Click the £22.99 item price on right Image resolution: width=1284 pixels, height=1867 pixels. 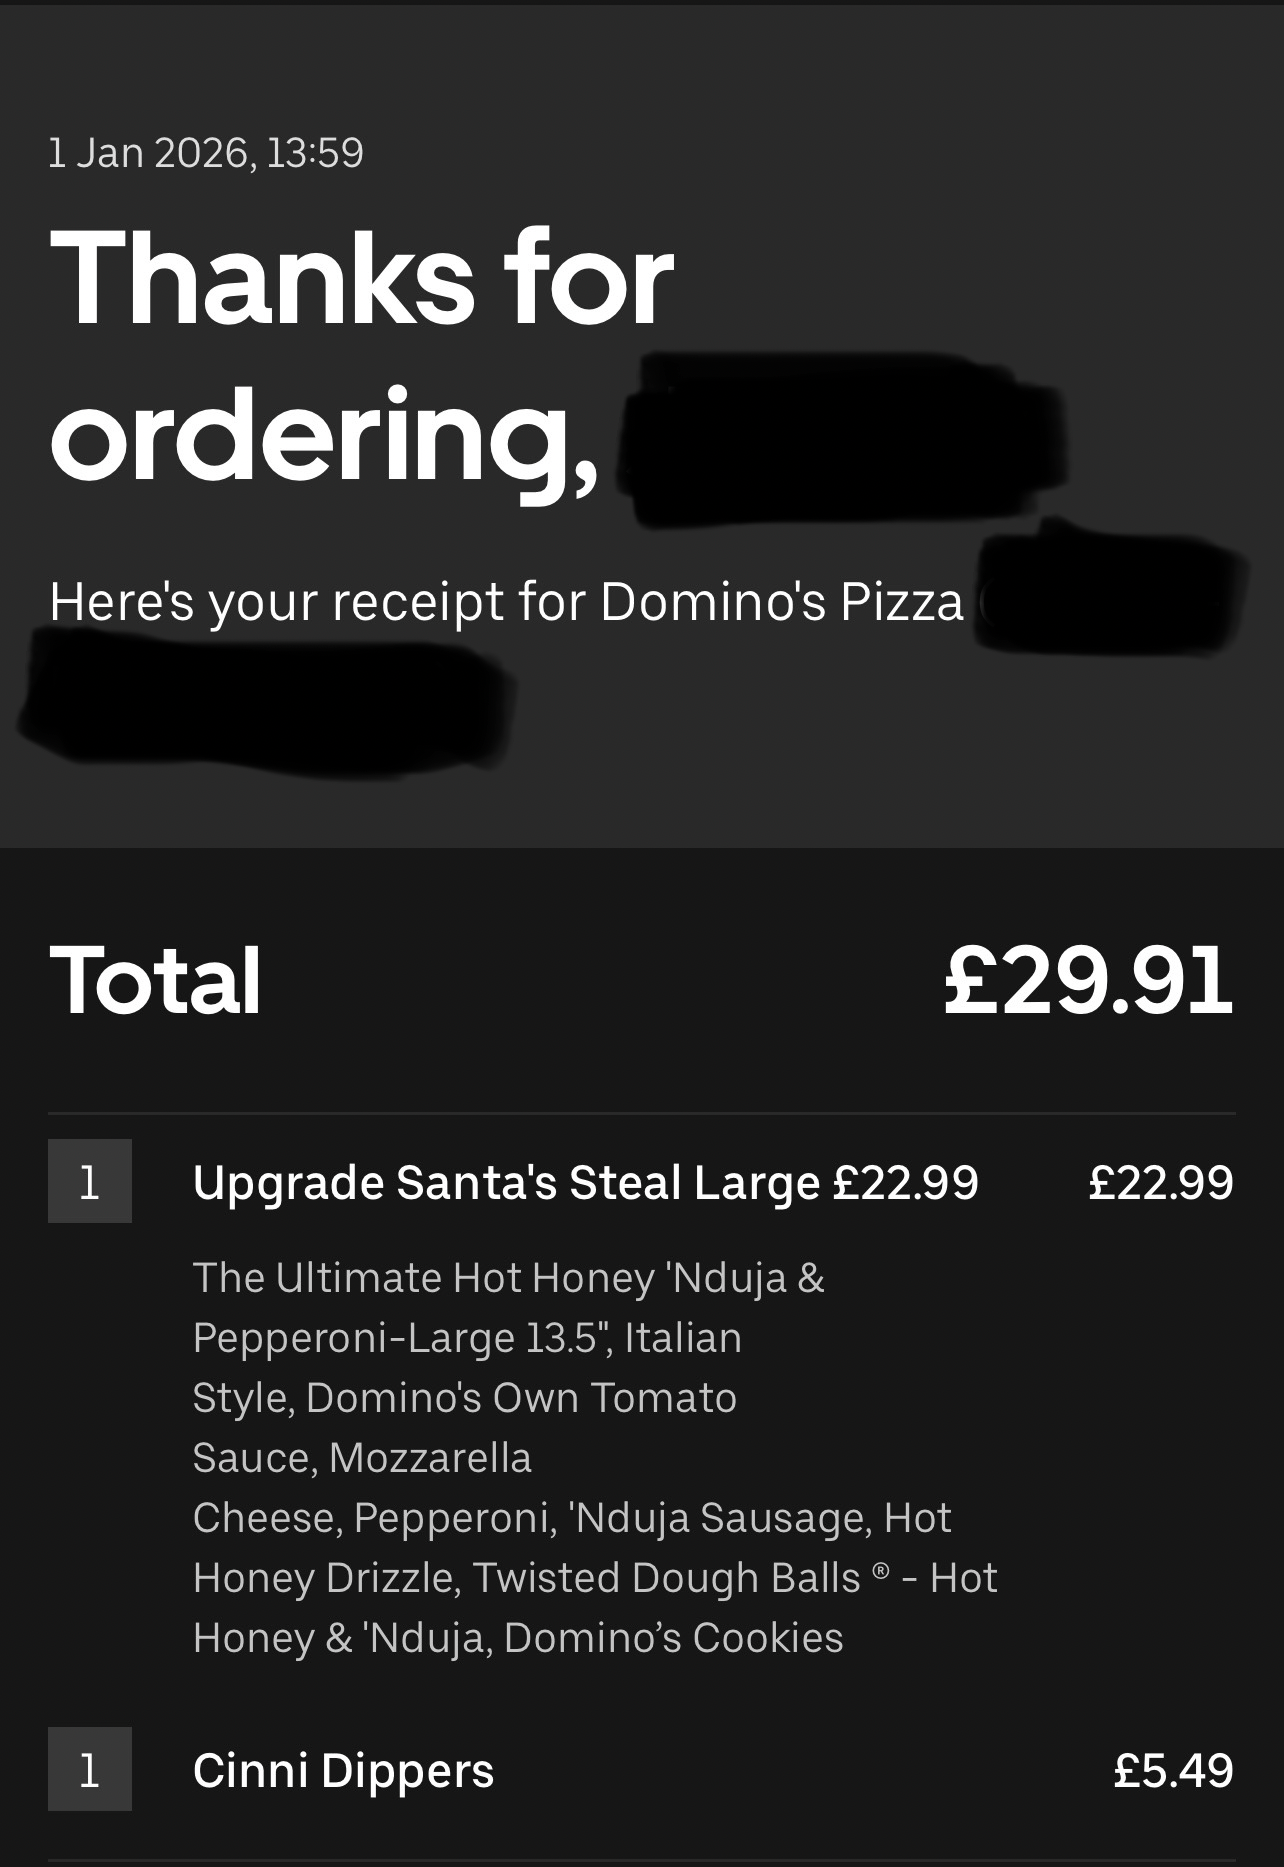tap(1161, 1183)
